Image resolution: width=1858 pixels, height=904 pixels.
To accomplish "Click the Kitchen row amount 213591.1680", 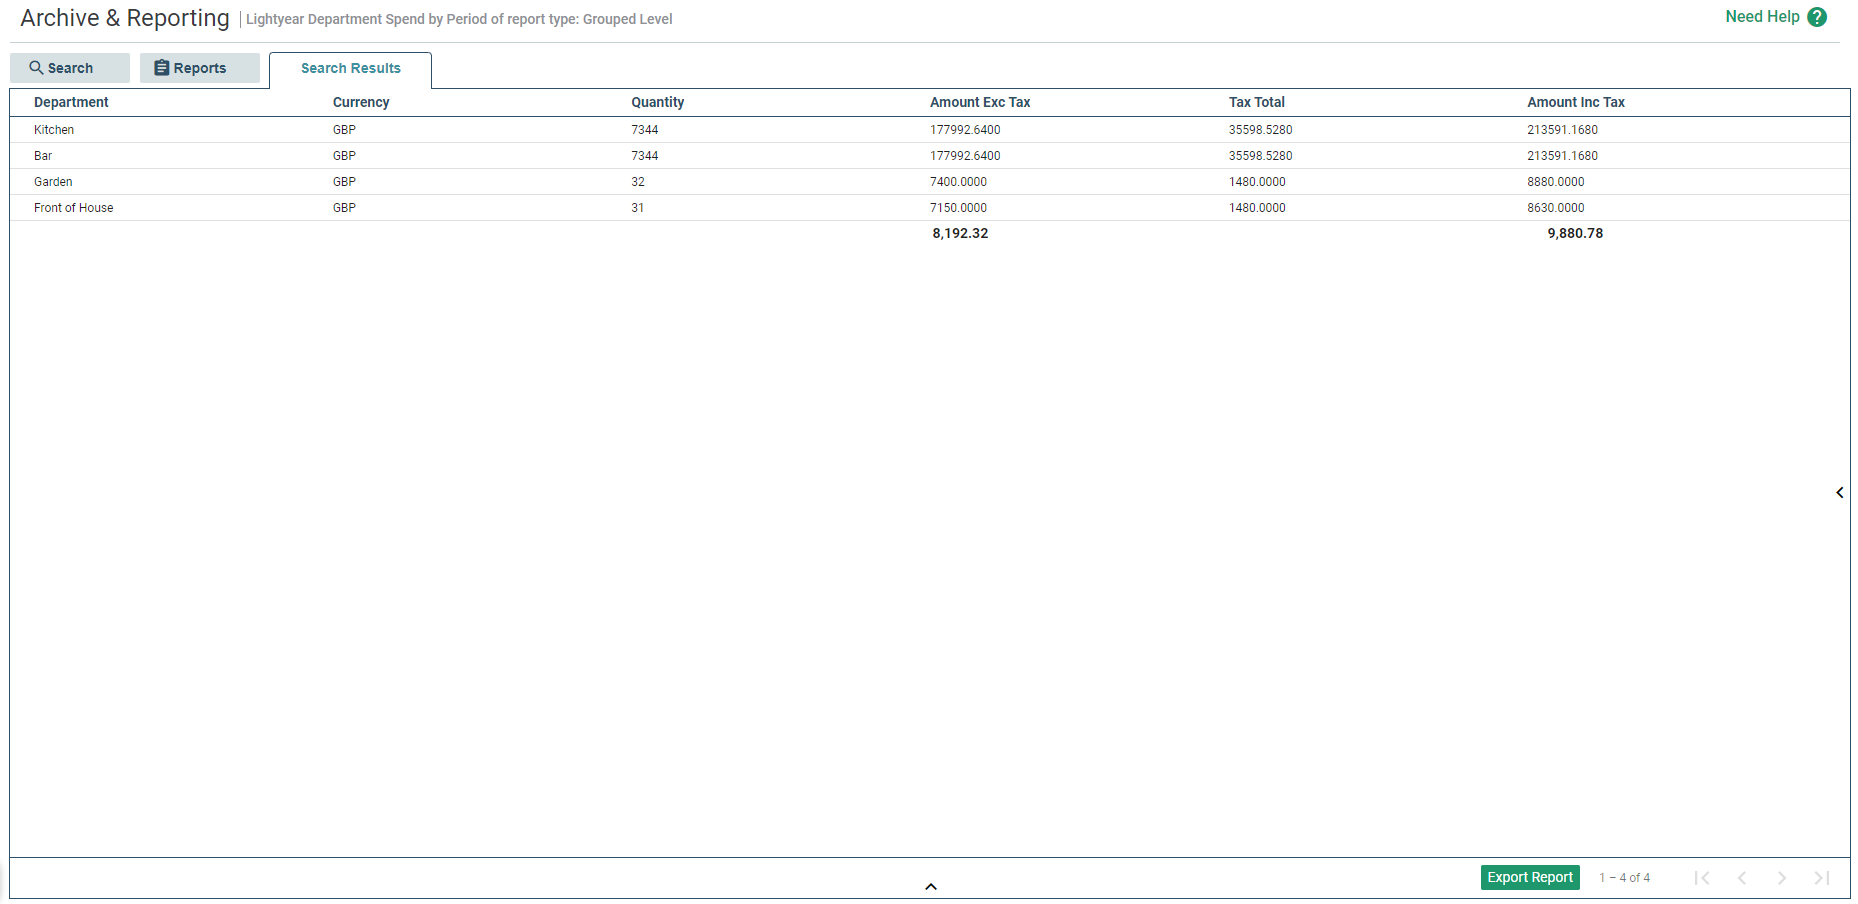I will pyautogui.click(x=1562, y=130).
